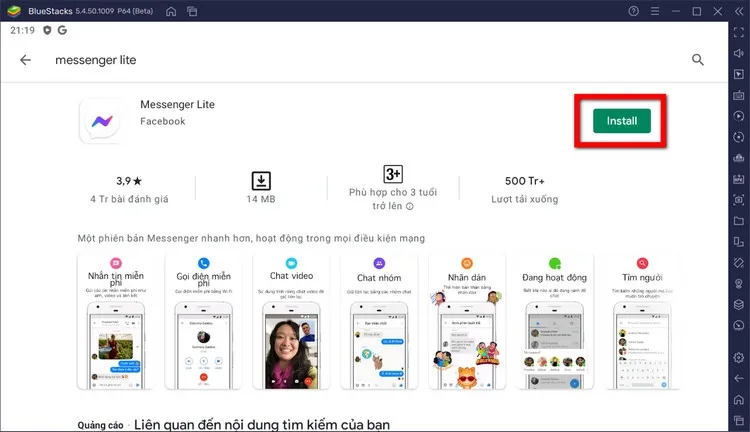Image resolution: width=750 pixels, height=432 pixels.
Task: Go back using Play Store back arrow
Action: coord(25,60)
